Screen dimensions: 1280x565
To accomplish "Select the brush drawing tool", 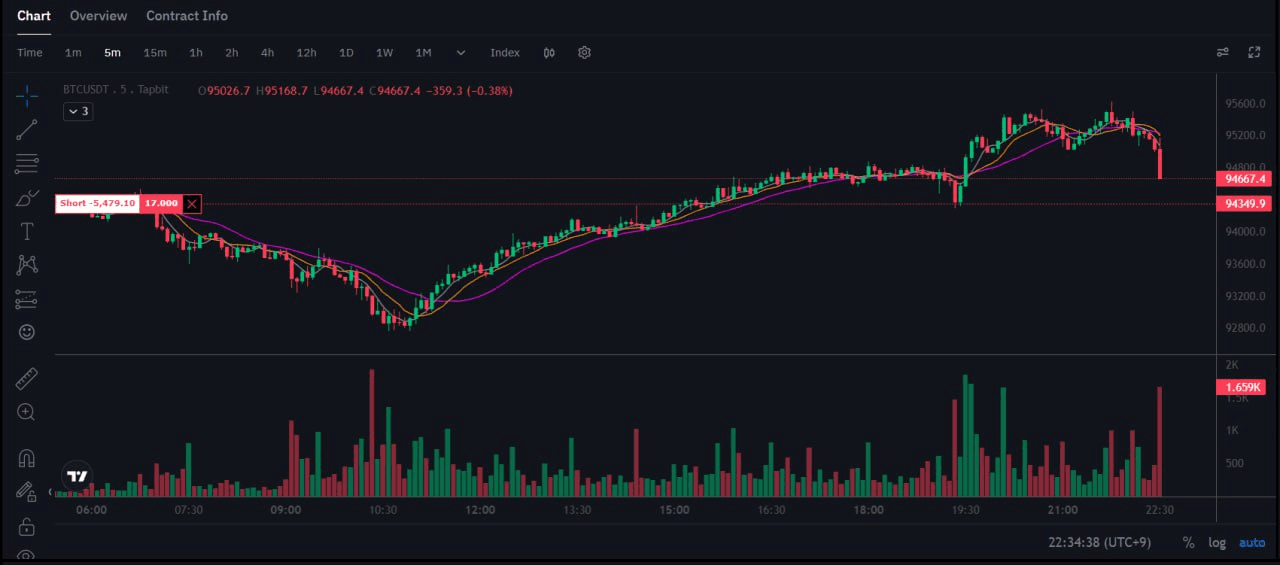I will click(x=27, y=198).
